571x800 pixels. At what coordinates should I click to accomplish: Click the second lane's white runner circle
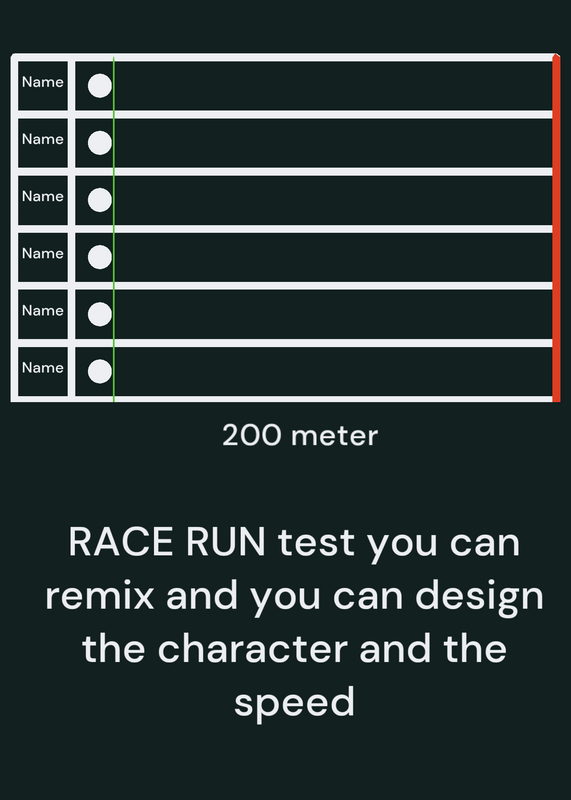tap(100, 143)
